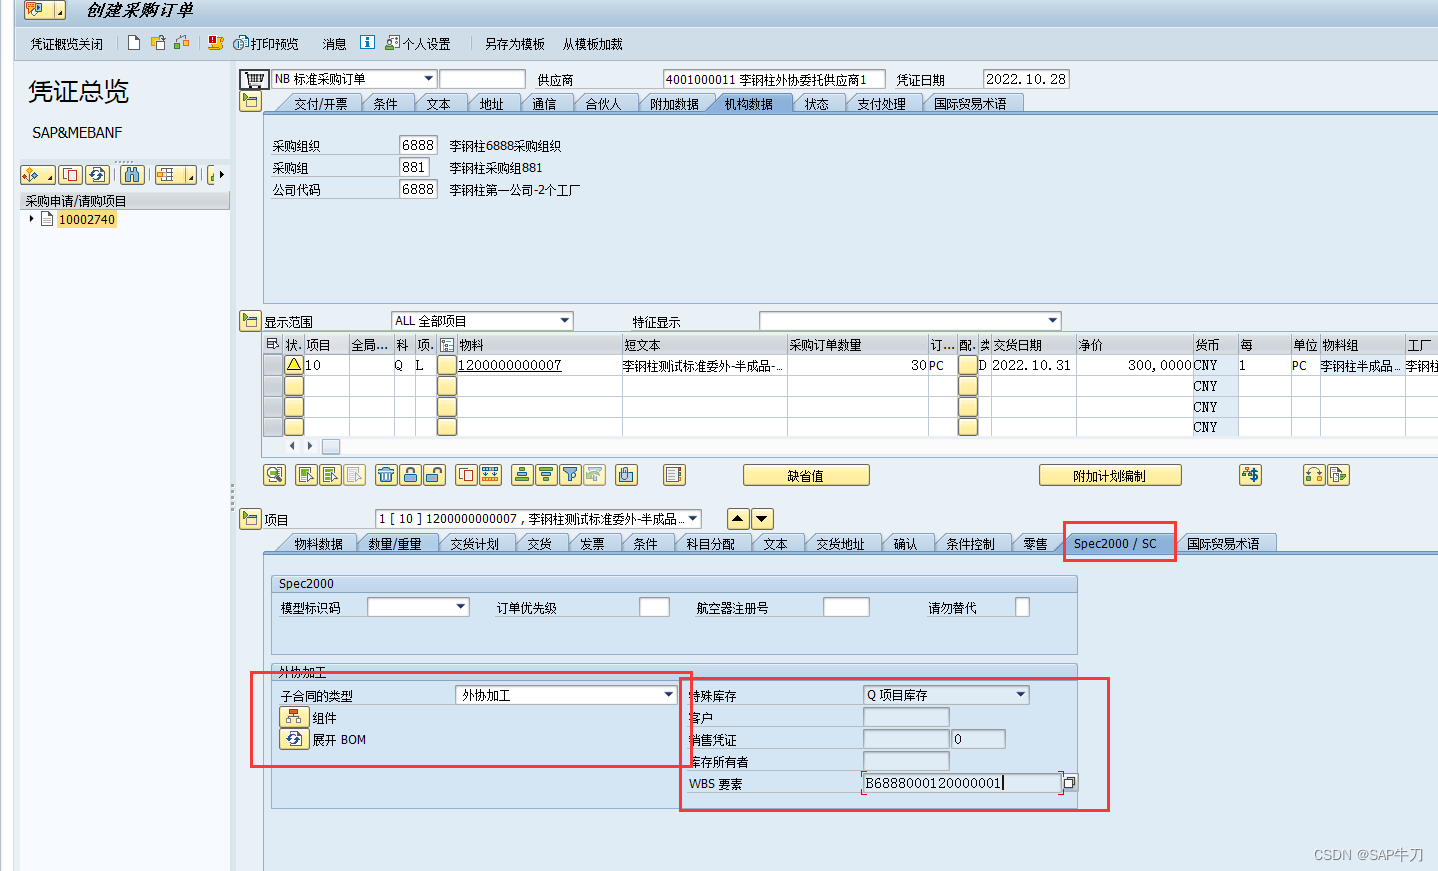Open the 交货地址 item tab
The width and height of the screenshot is (1438, 871).
pyautogui.click(x=840, y=544)
